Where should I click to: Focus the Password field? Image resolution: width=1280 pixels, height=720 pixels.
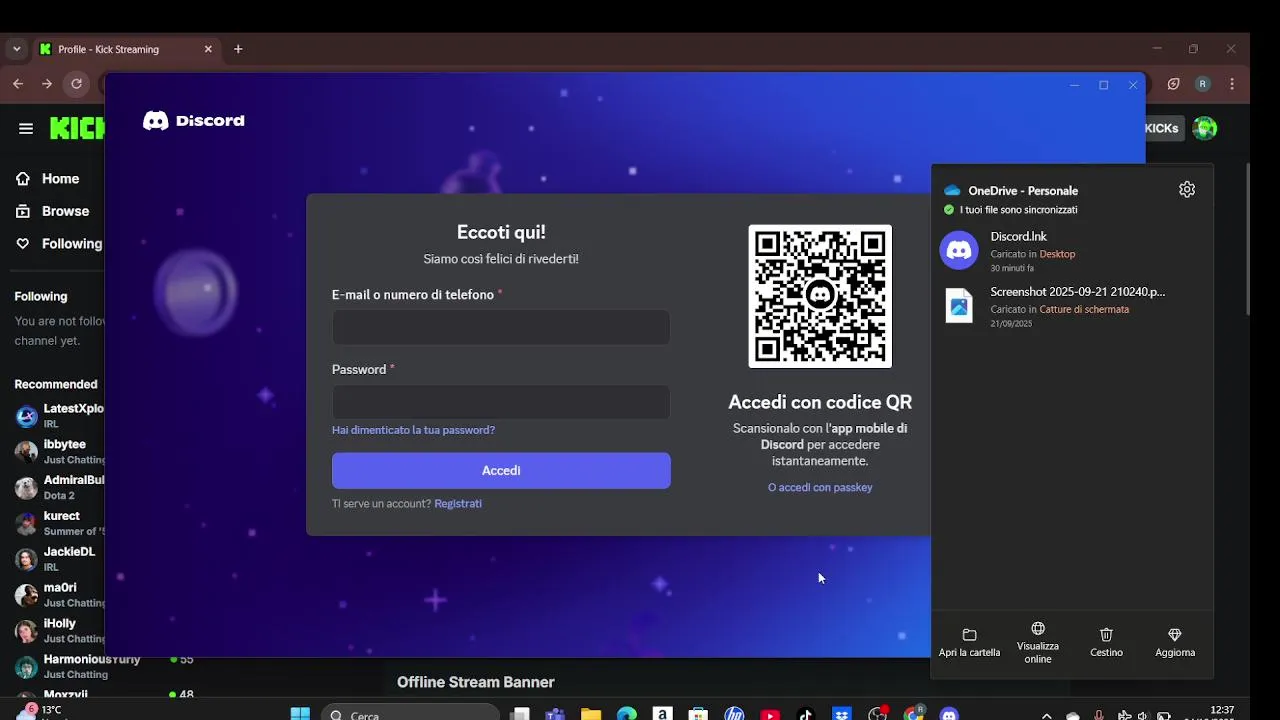pos(501,402)
